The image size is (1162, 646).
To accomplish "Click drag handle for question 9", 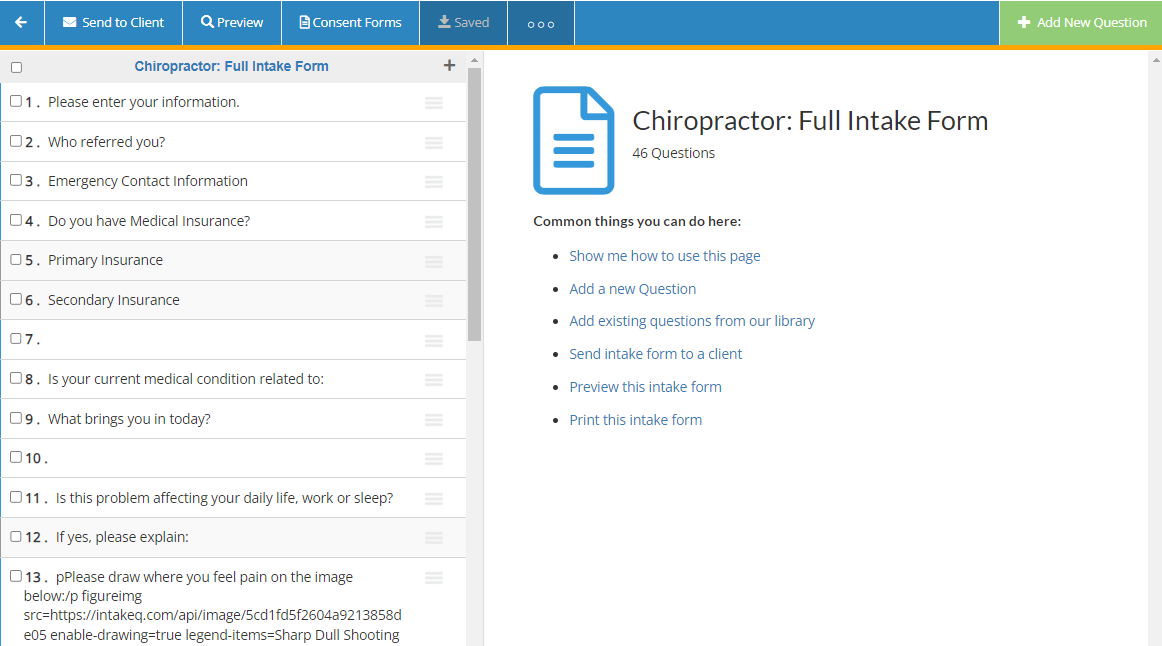I will click(x=434, y=419).
